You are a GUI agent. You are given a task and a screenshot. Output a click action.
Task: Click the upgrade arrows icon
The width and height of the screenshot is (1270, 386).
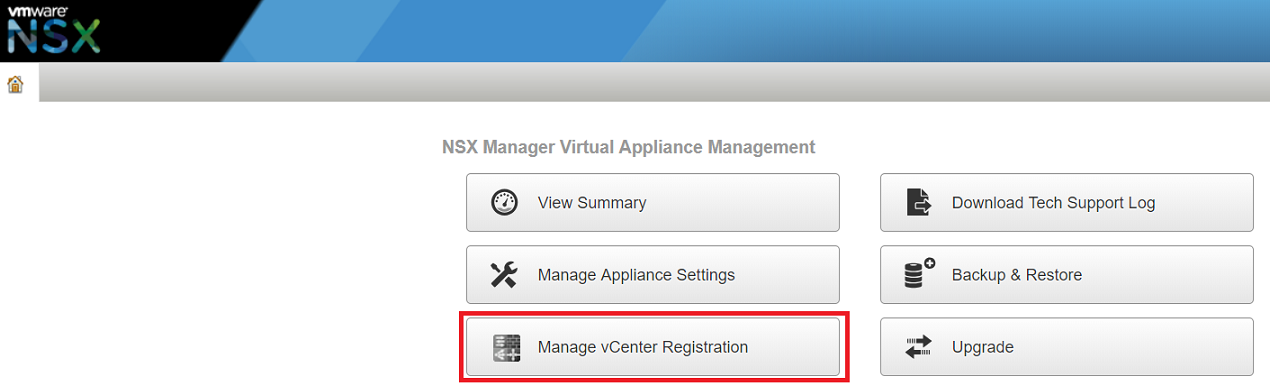919,348
